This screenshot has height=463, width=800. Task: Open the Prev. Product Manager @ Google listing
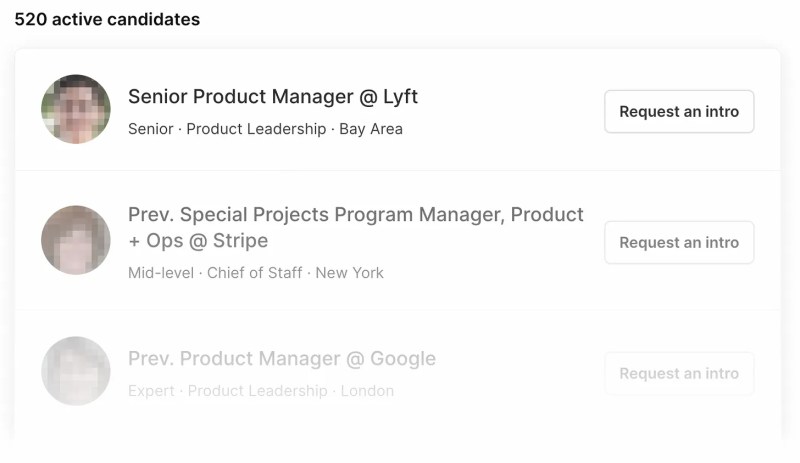pyautogui.click(x=282, y=359)
